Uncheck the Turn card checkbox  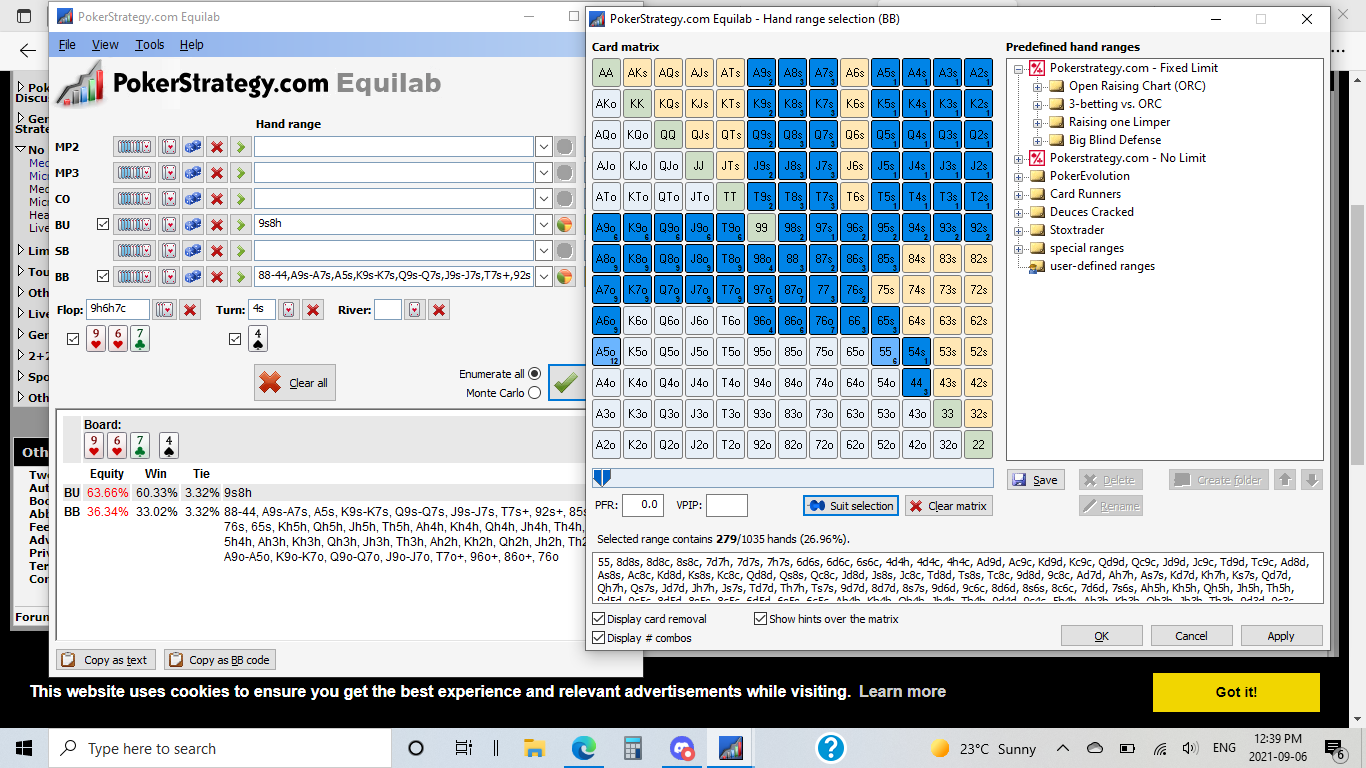click(235, 339)
